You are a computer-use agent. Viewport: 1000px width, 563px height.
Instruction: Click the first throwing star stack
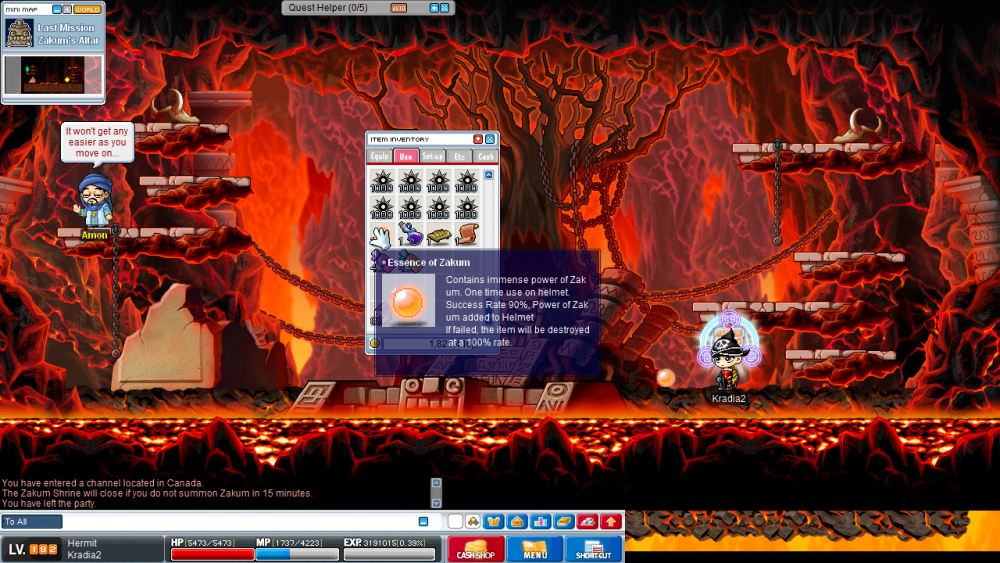tap(381, 182)
